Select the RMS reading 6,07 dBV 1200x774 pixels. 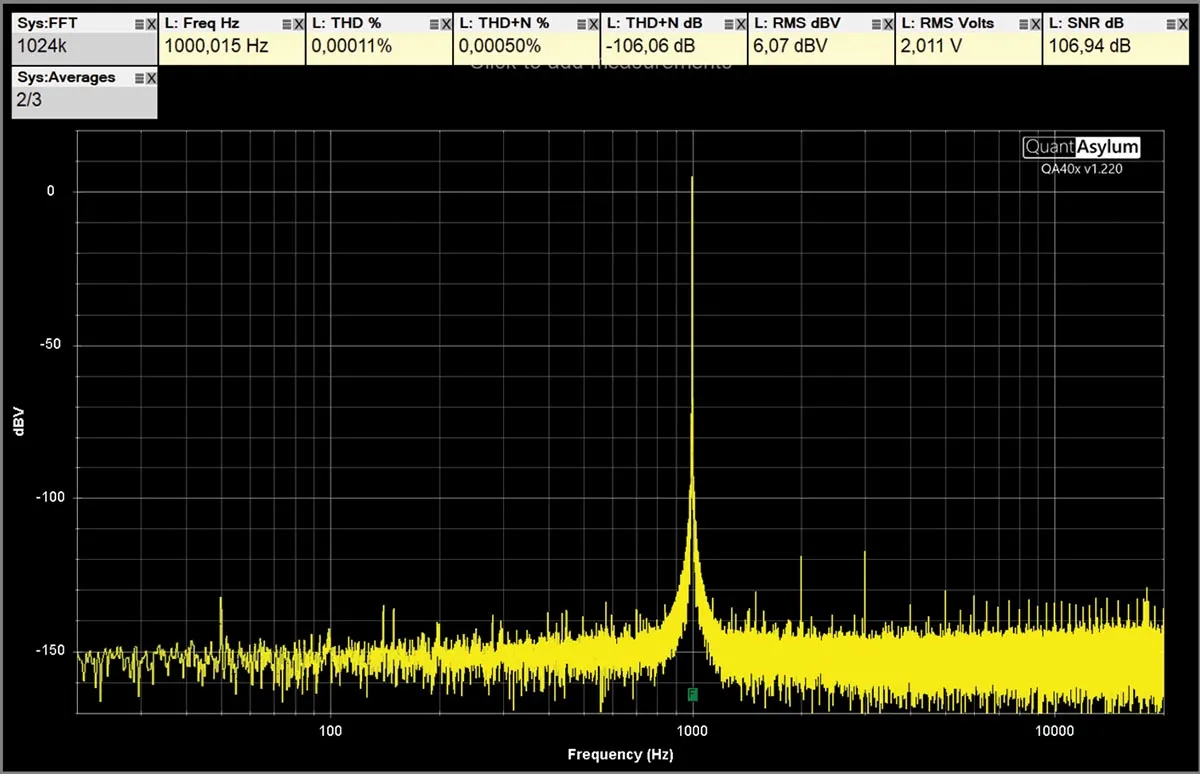[791, 45]
